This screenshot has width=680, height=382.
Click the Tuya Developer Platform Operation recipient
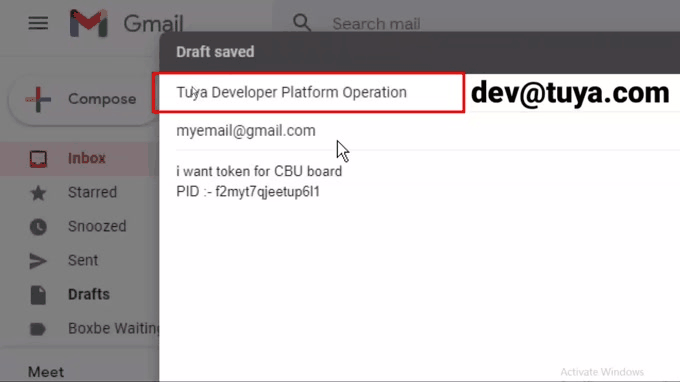[x=291, y=92]
